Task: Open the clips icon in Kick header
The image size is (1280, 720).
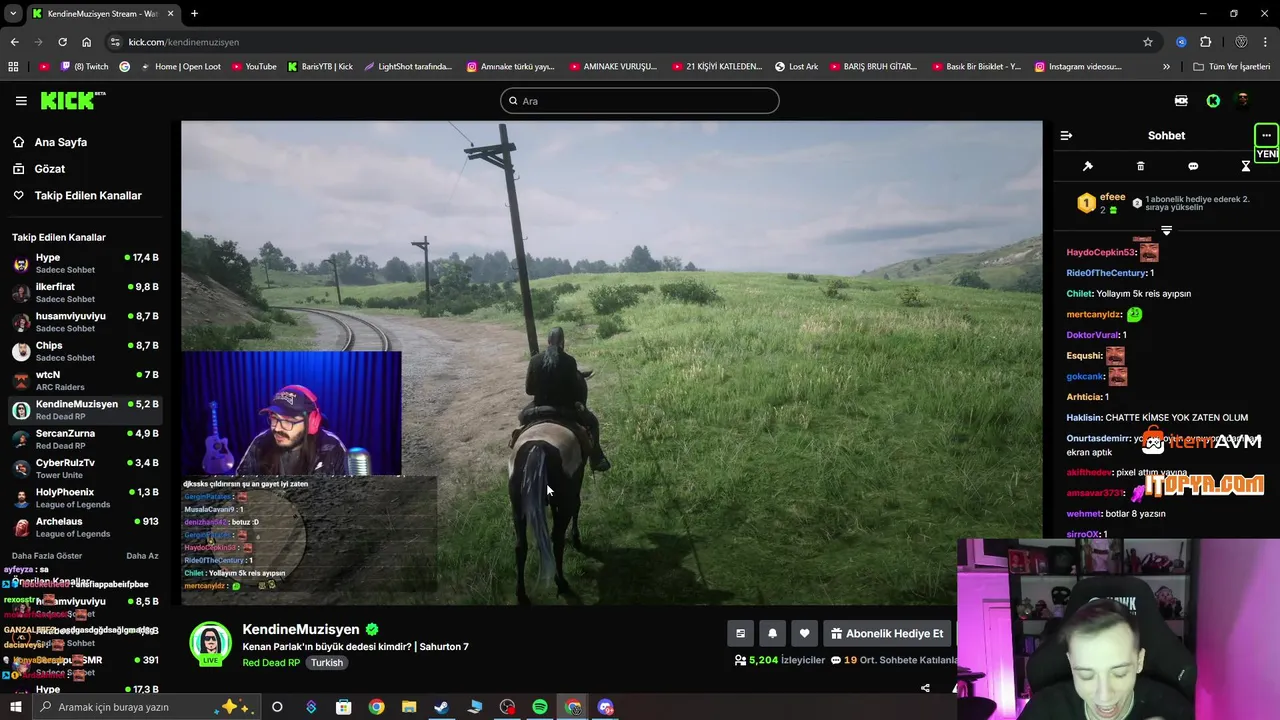Action: click(x=1181, y=101)
